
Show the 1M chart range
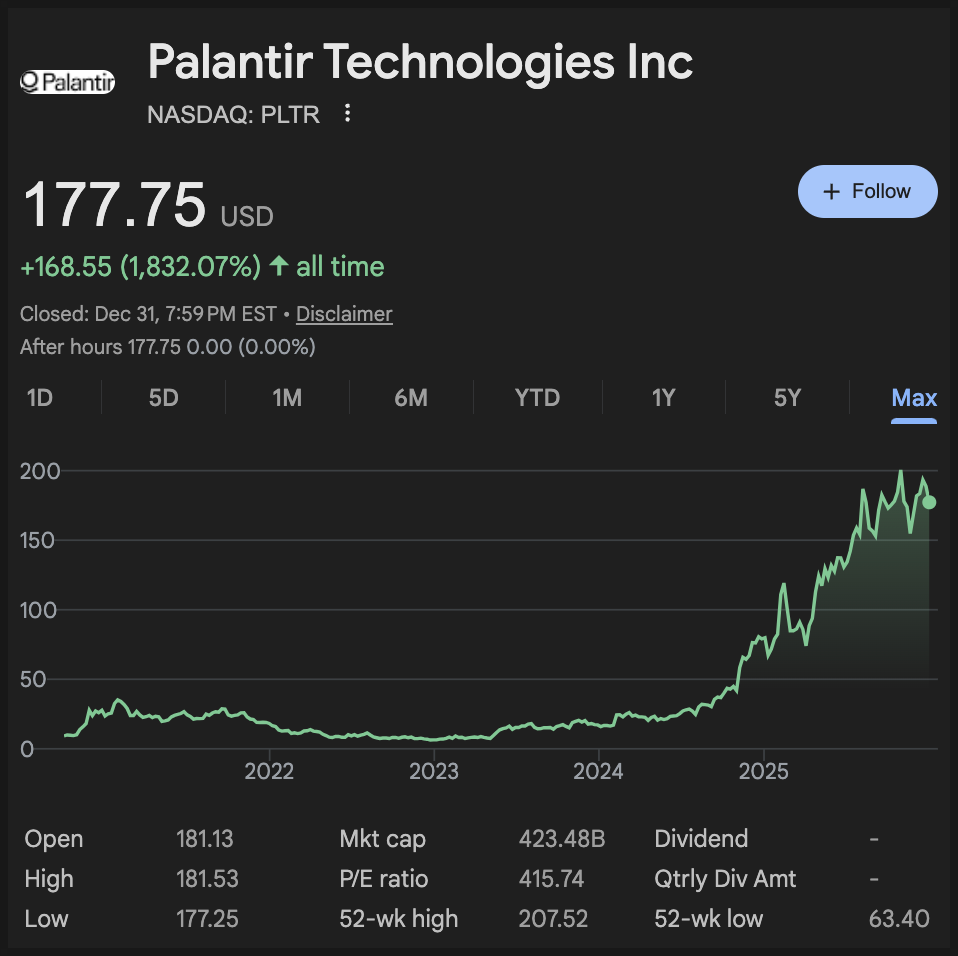pos(287,398)
